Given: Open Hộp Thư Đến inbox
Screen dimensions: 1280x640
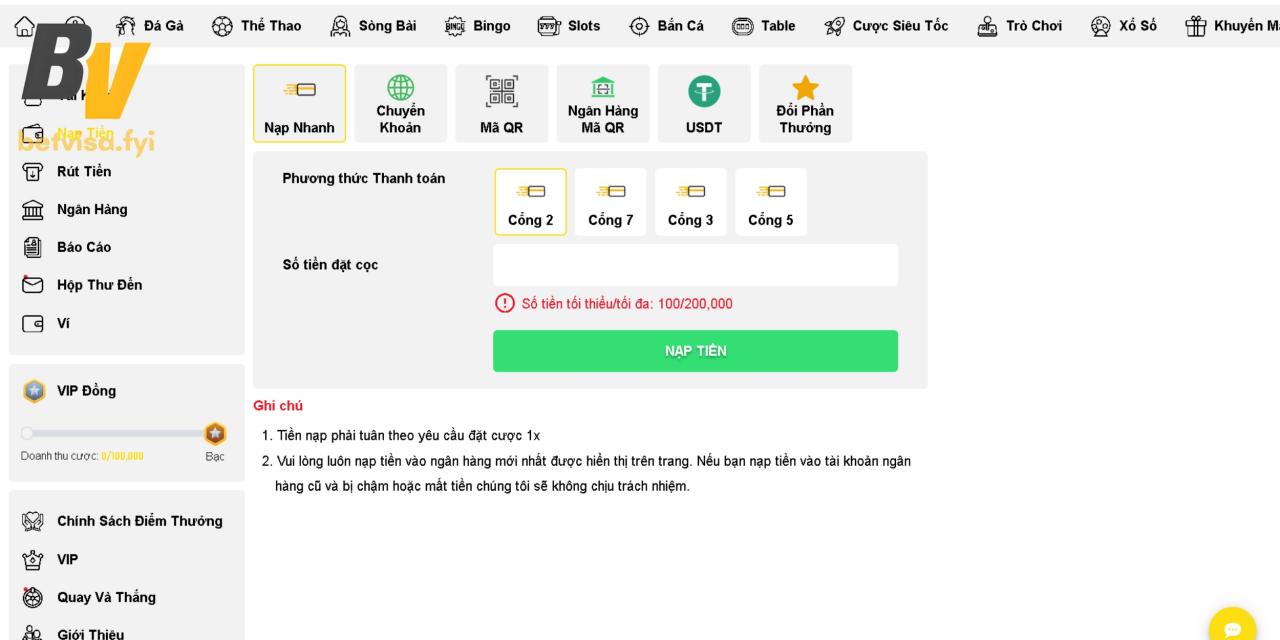Looking at the screenshot, I should coord(98,285).
